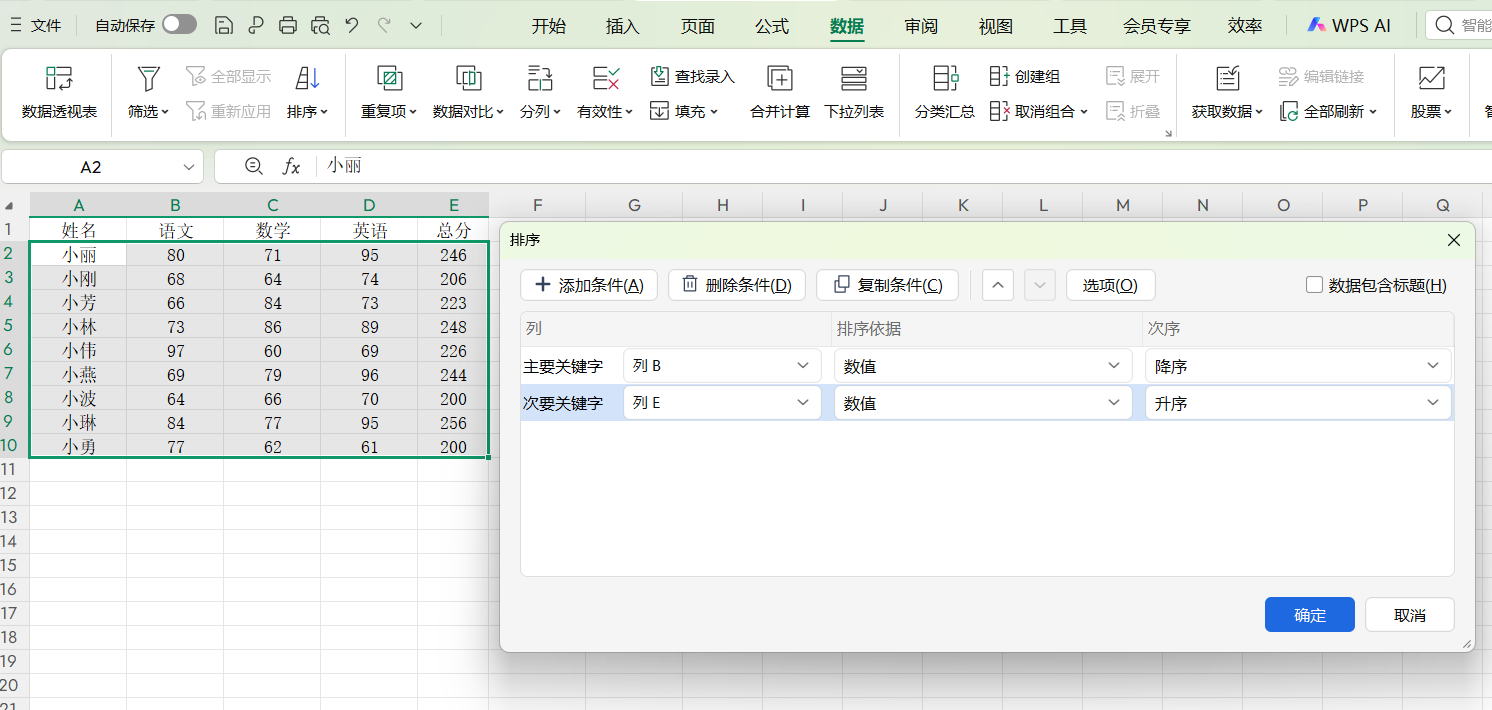Click the 有效性 (Validation) icon
The image size is (1492, 710).
tap(602, 90)
